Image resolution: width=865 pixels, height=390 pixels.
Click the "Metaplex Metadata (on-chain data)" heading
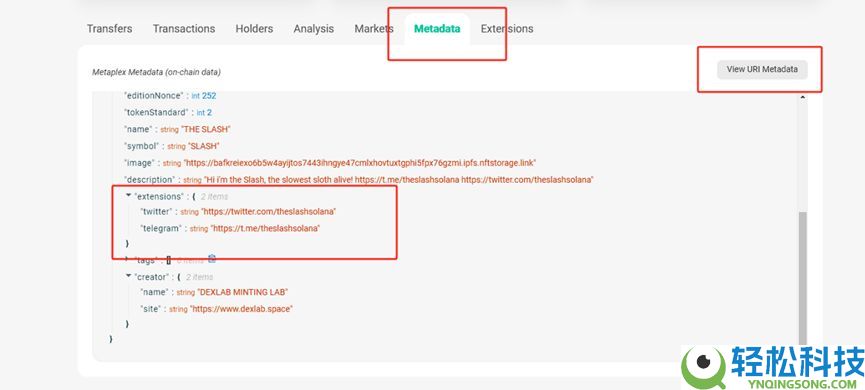157,72
